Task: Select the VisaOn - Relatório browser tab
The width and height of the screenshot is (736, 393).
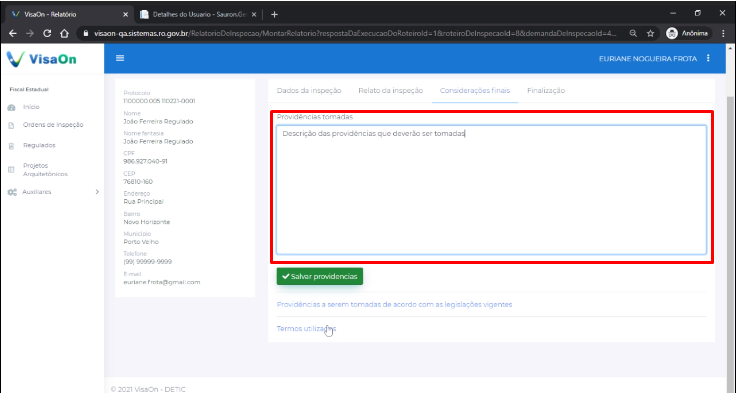Action: 69,15
